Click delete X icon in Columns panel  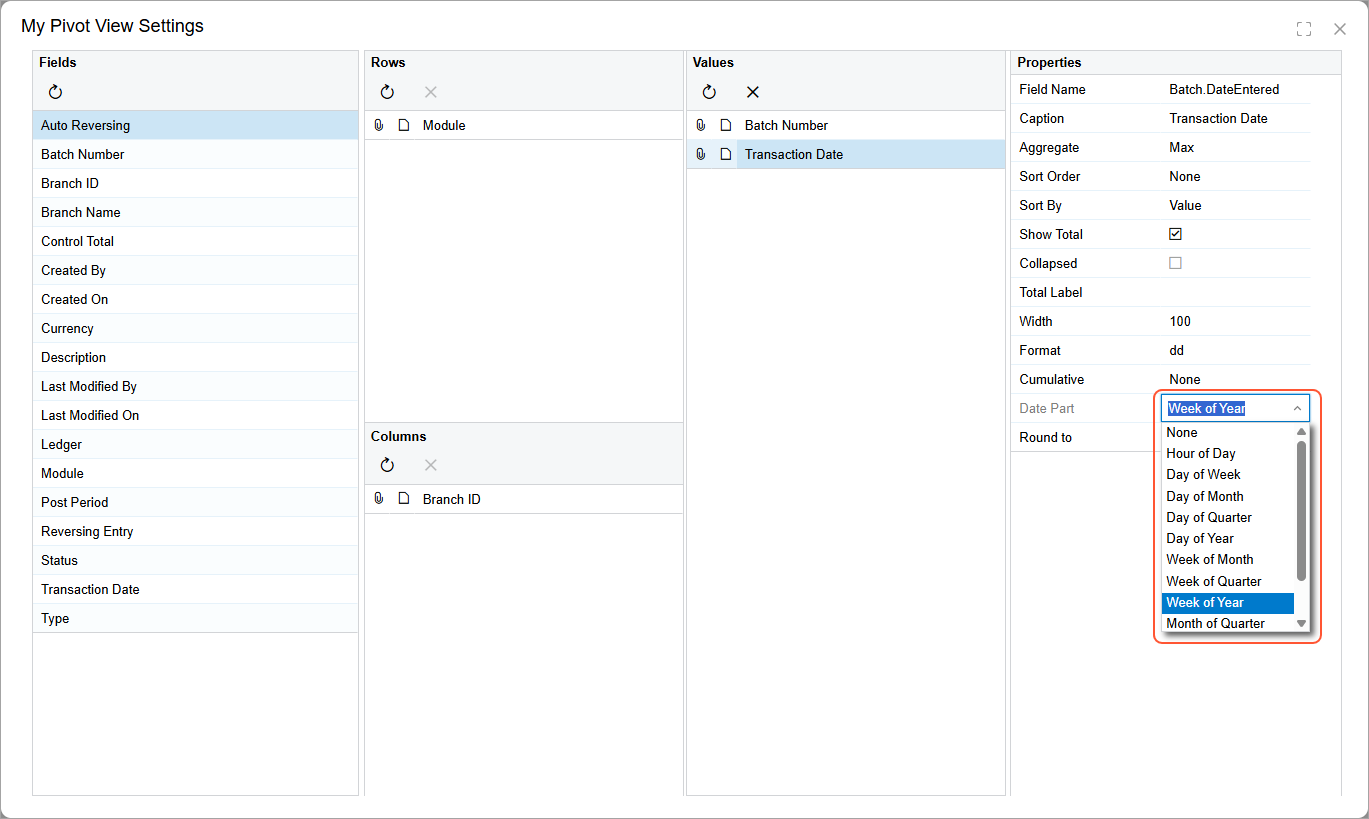[431, 465]
